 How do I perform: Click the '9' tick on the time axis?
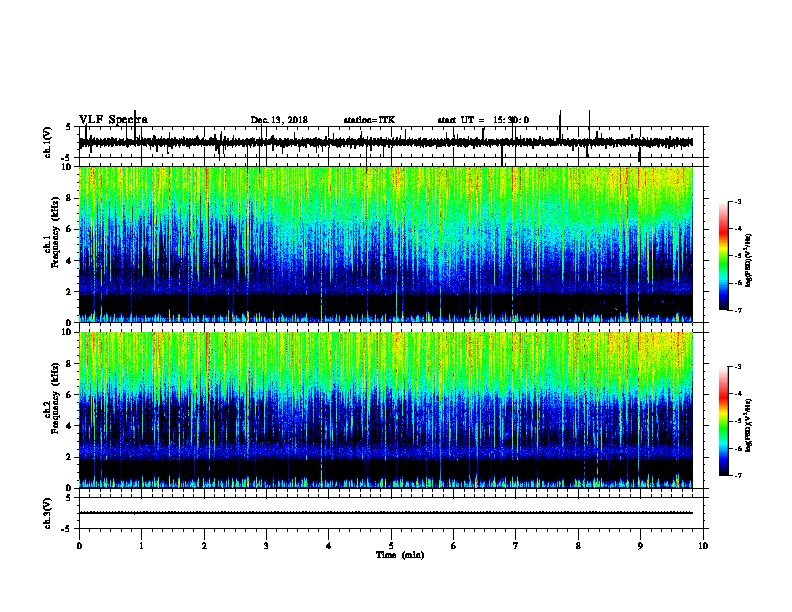[x=640, y=546]
